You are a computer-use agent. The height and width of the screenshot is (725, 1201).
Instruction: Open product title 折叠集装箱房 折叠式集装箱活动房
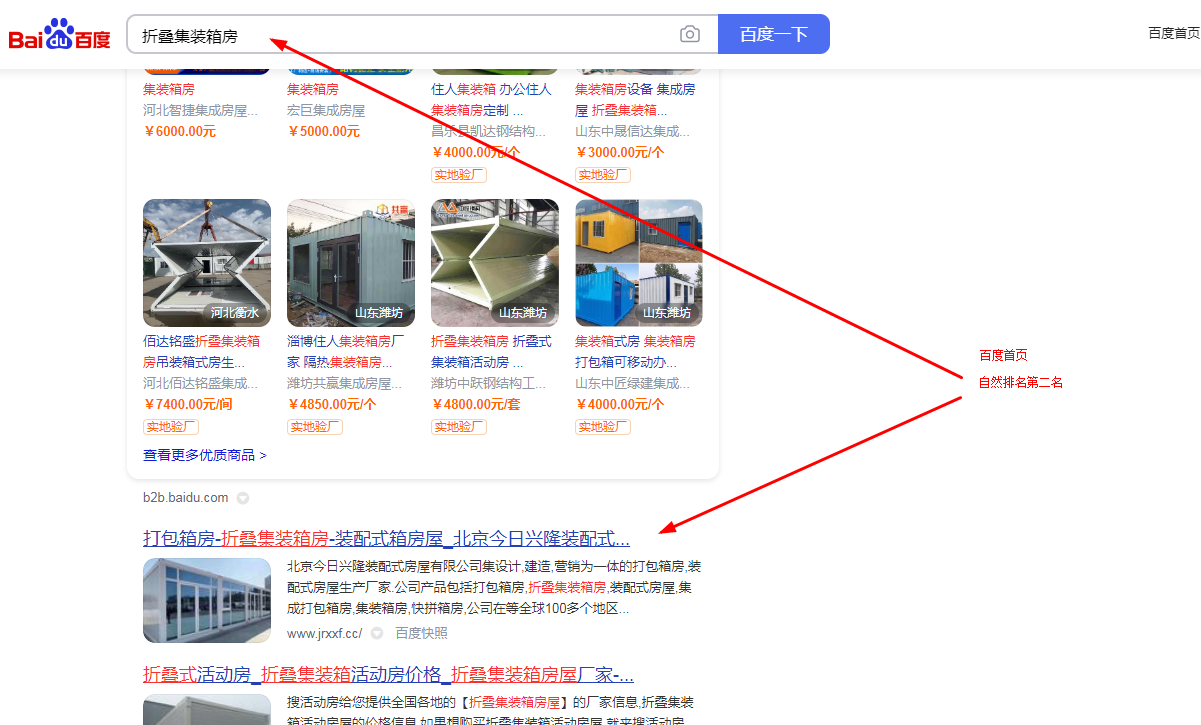coord(491,351)
